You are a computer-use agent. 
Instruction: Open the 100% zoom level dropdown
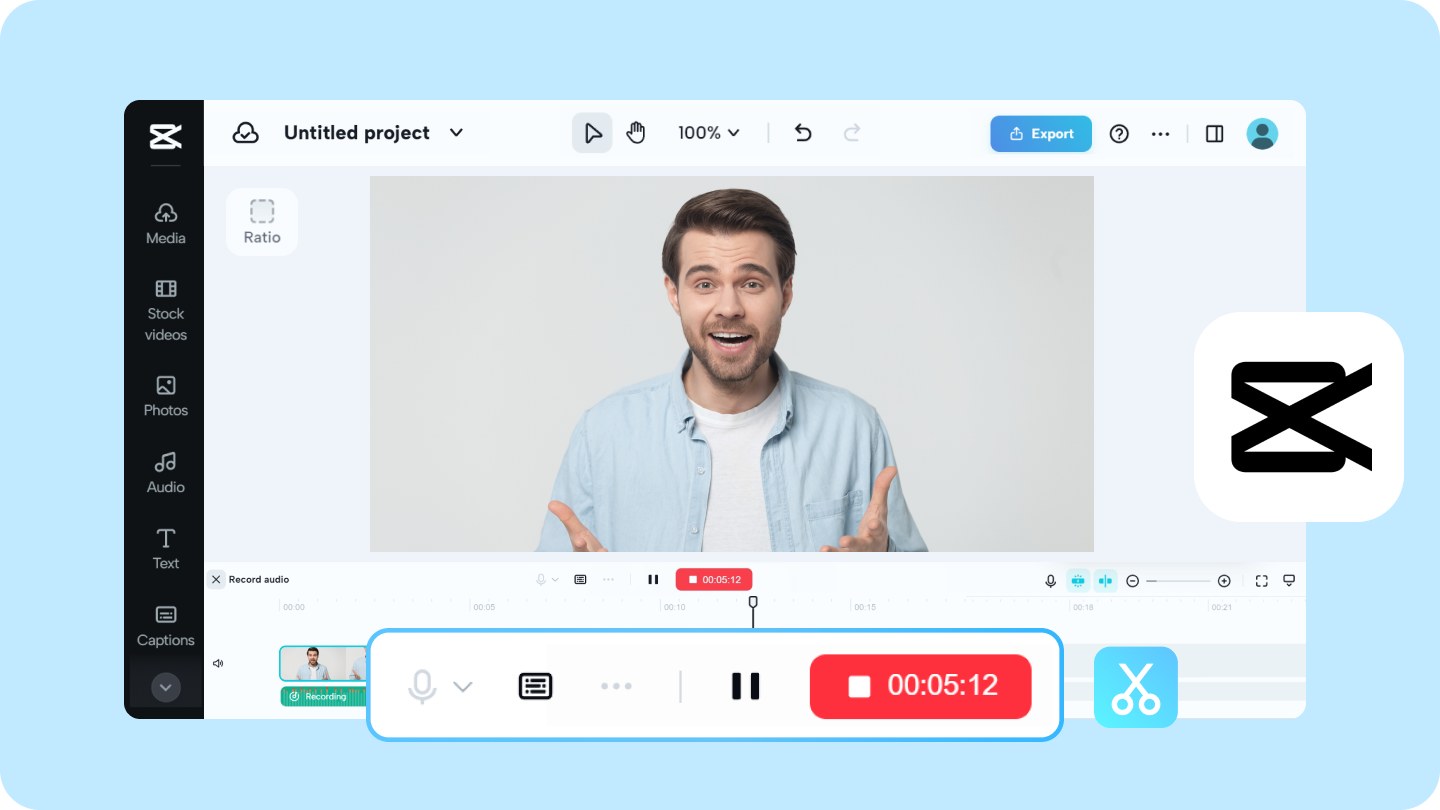pos(709,132)
